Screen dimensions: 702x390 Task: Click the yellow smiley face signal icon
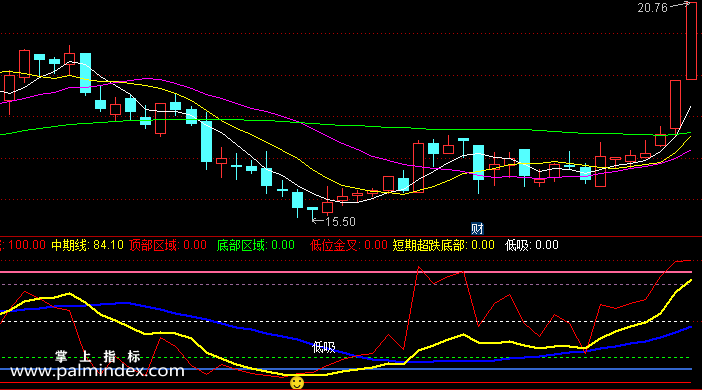click(297, 383)
